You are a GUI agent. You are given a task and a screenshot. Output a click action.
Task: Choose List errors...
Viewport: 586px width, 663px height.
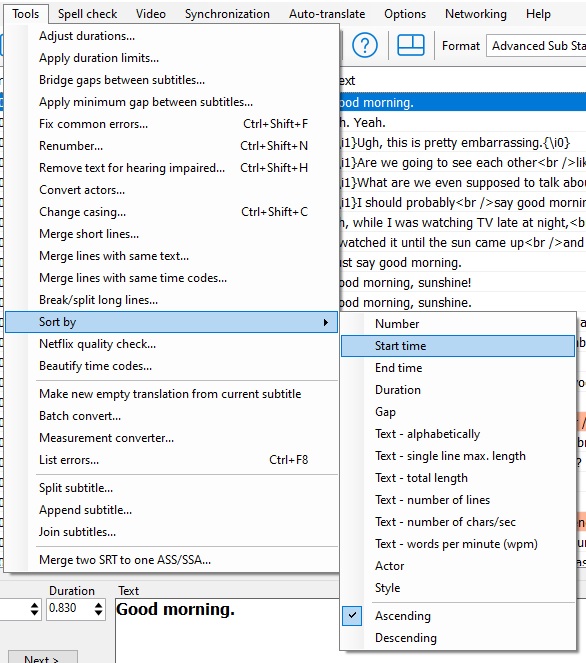coord(172,460)
